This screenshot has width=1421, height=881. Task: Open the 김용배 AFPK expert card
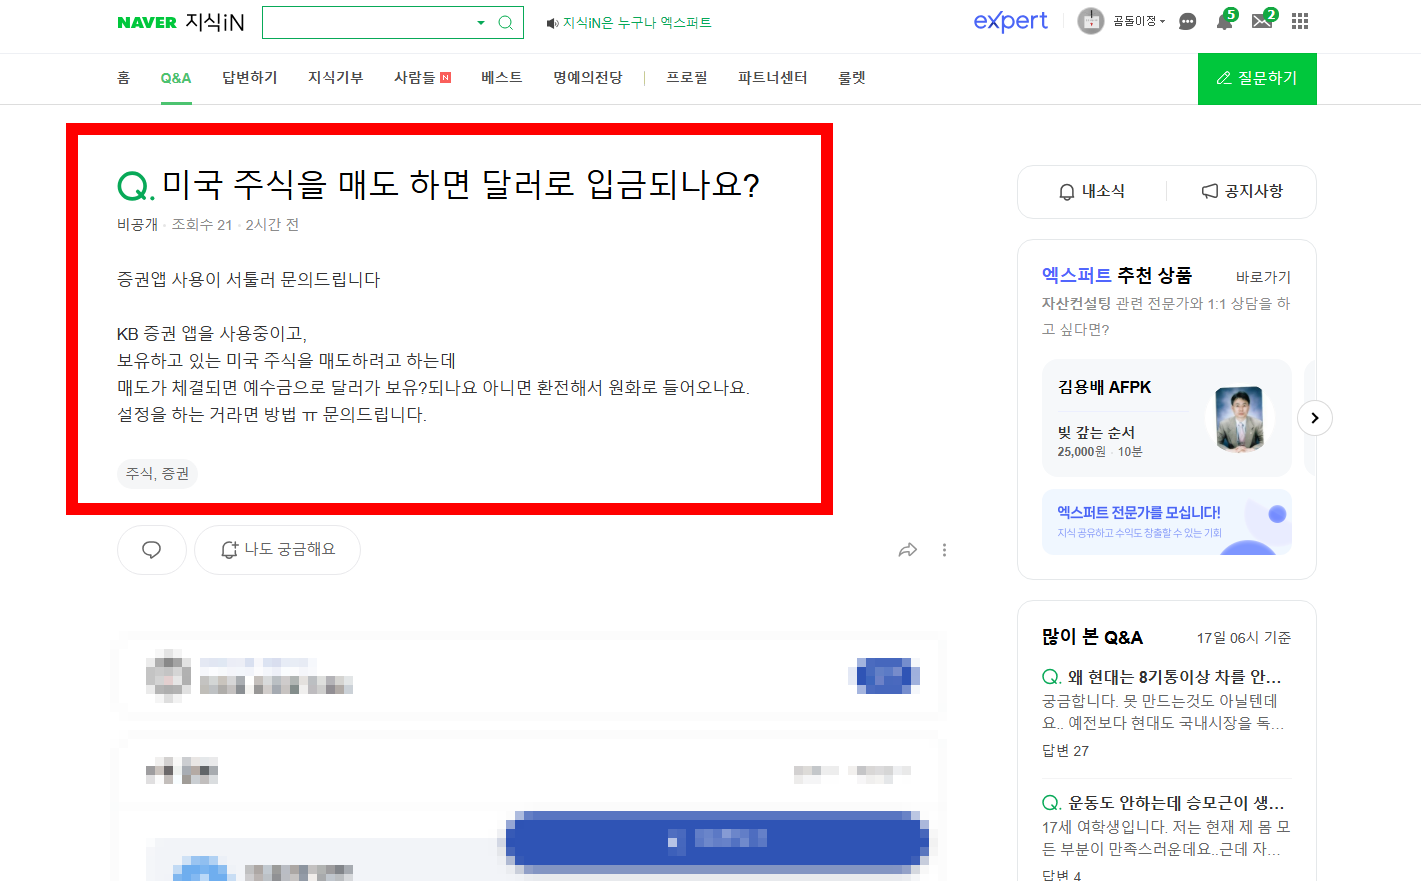pyautogui.click(x=1166, y=417)
